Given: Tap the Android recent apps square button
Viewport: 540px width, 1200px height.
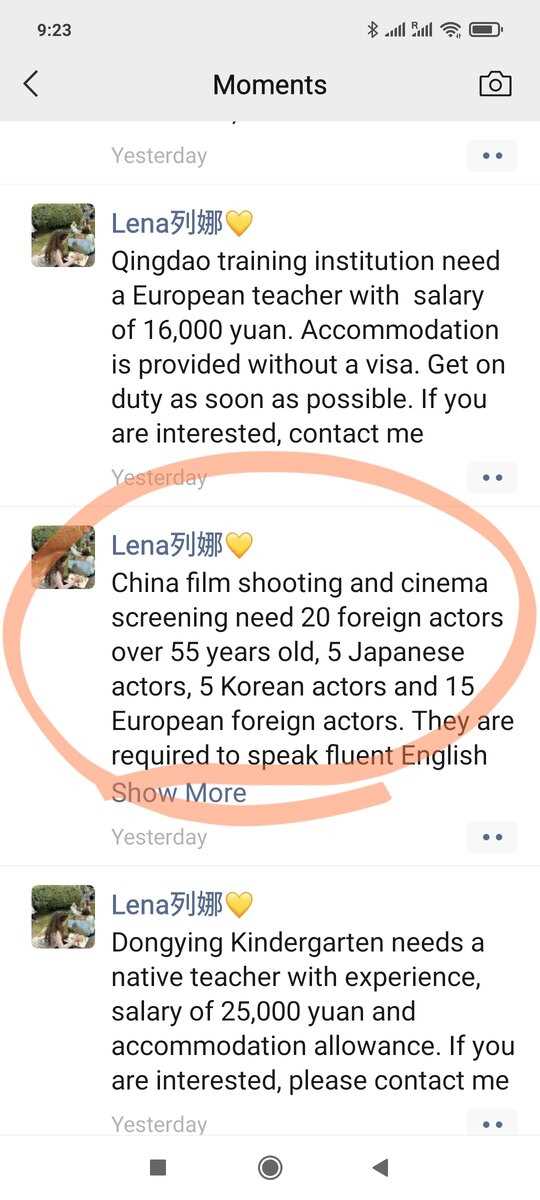Looking at the screenshot, I should (157, 1167).
